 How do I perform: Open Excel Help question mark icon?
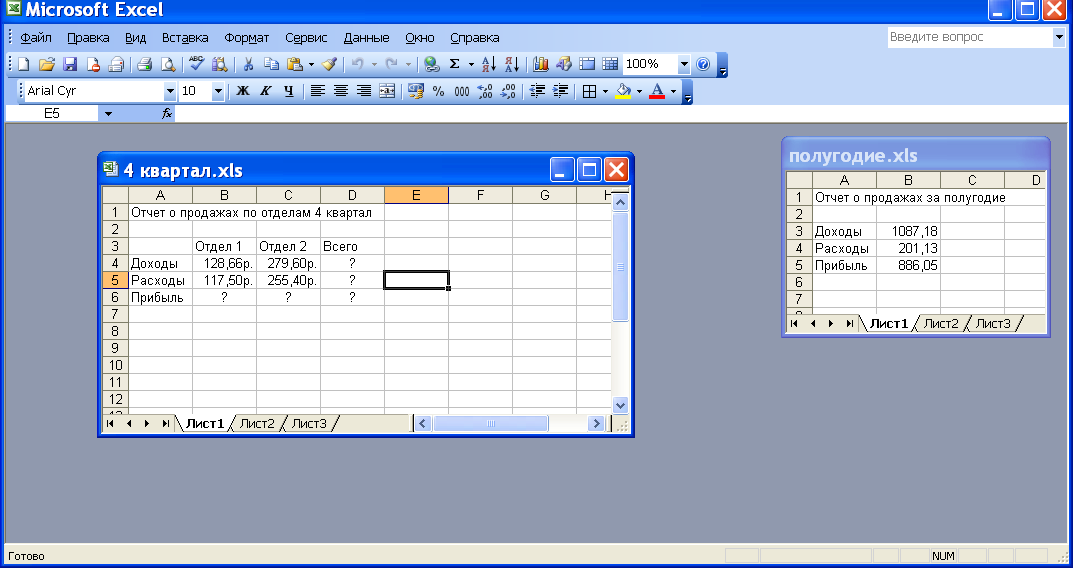[703, 64]
